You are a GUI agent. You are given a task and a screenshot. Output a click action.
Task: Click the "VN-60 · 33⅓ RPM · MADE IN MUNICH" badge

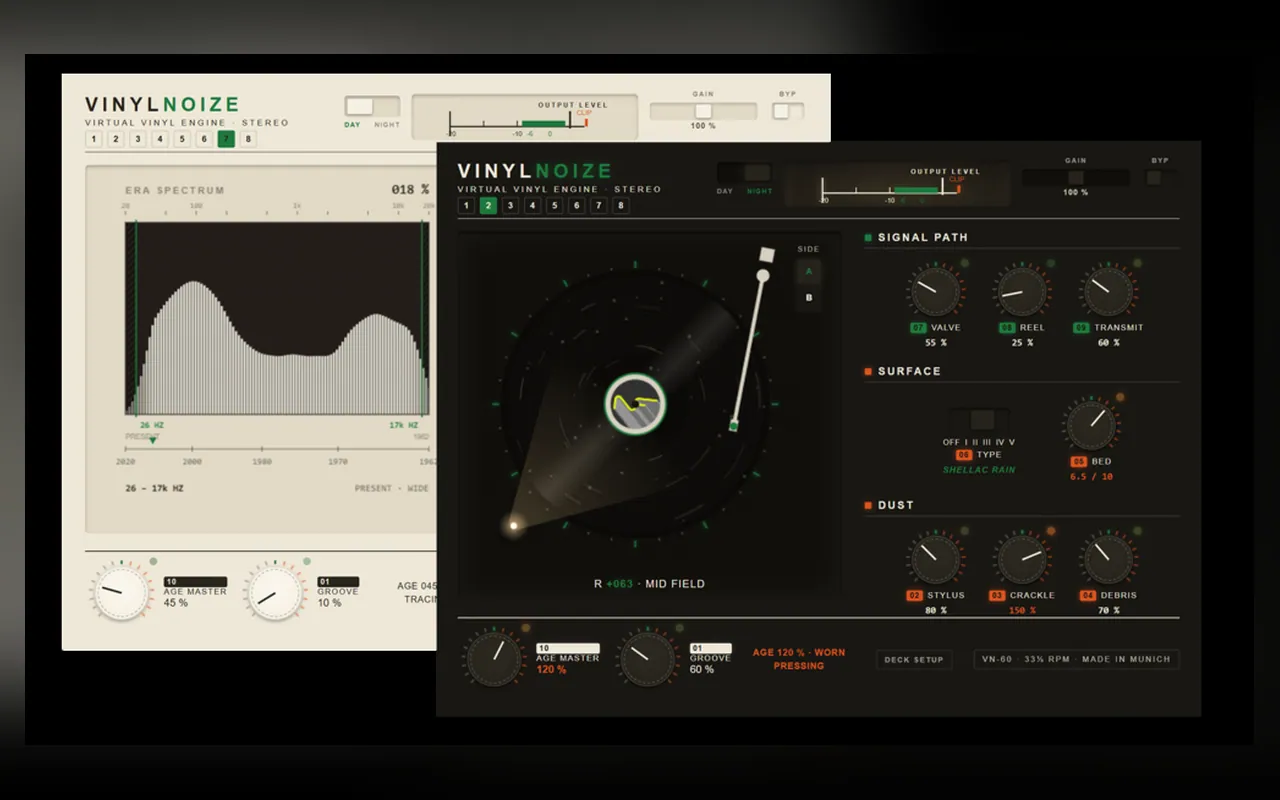coord(1077,660)
